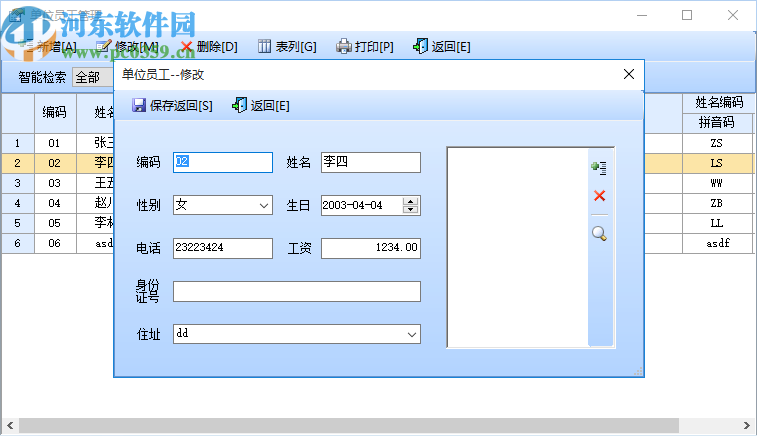Maximize the main window
The width and height of the screenshot is (757, 436).
click(x=687, y=15)
